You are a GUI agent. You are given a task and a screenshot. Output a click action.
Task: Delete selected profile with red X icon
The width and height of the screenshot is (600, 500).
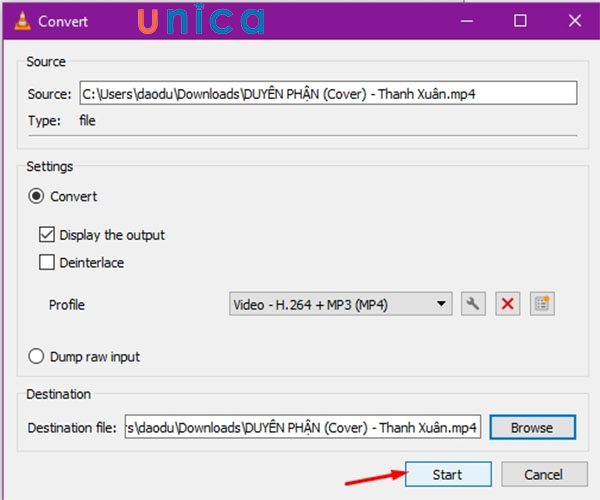pyautogui.click(x=507, y=304)
